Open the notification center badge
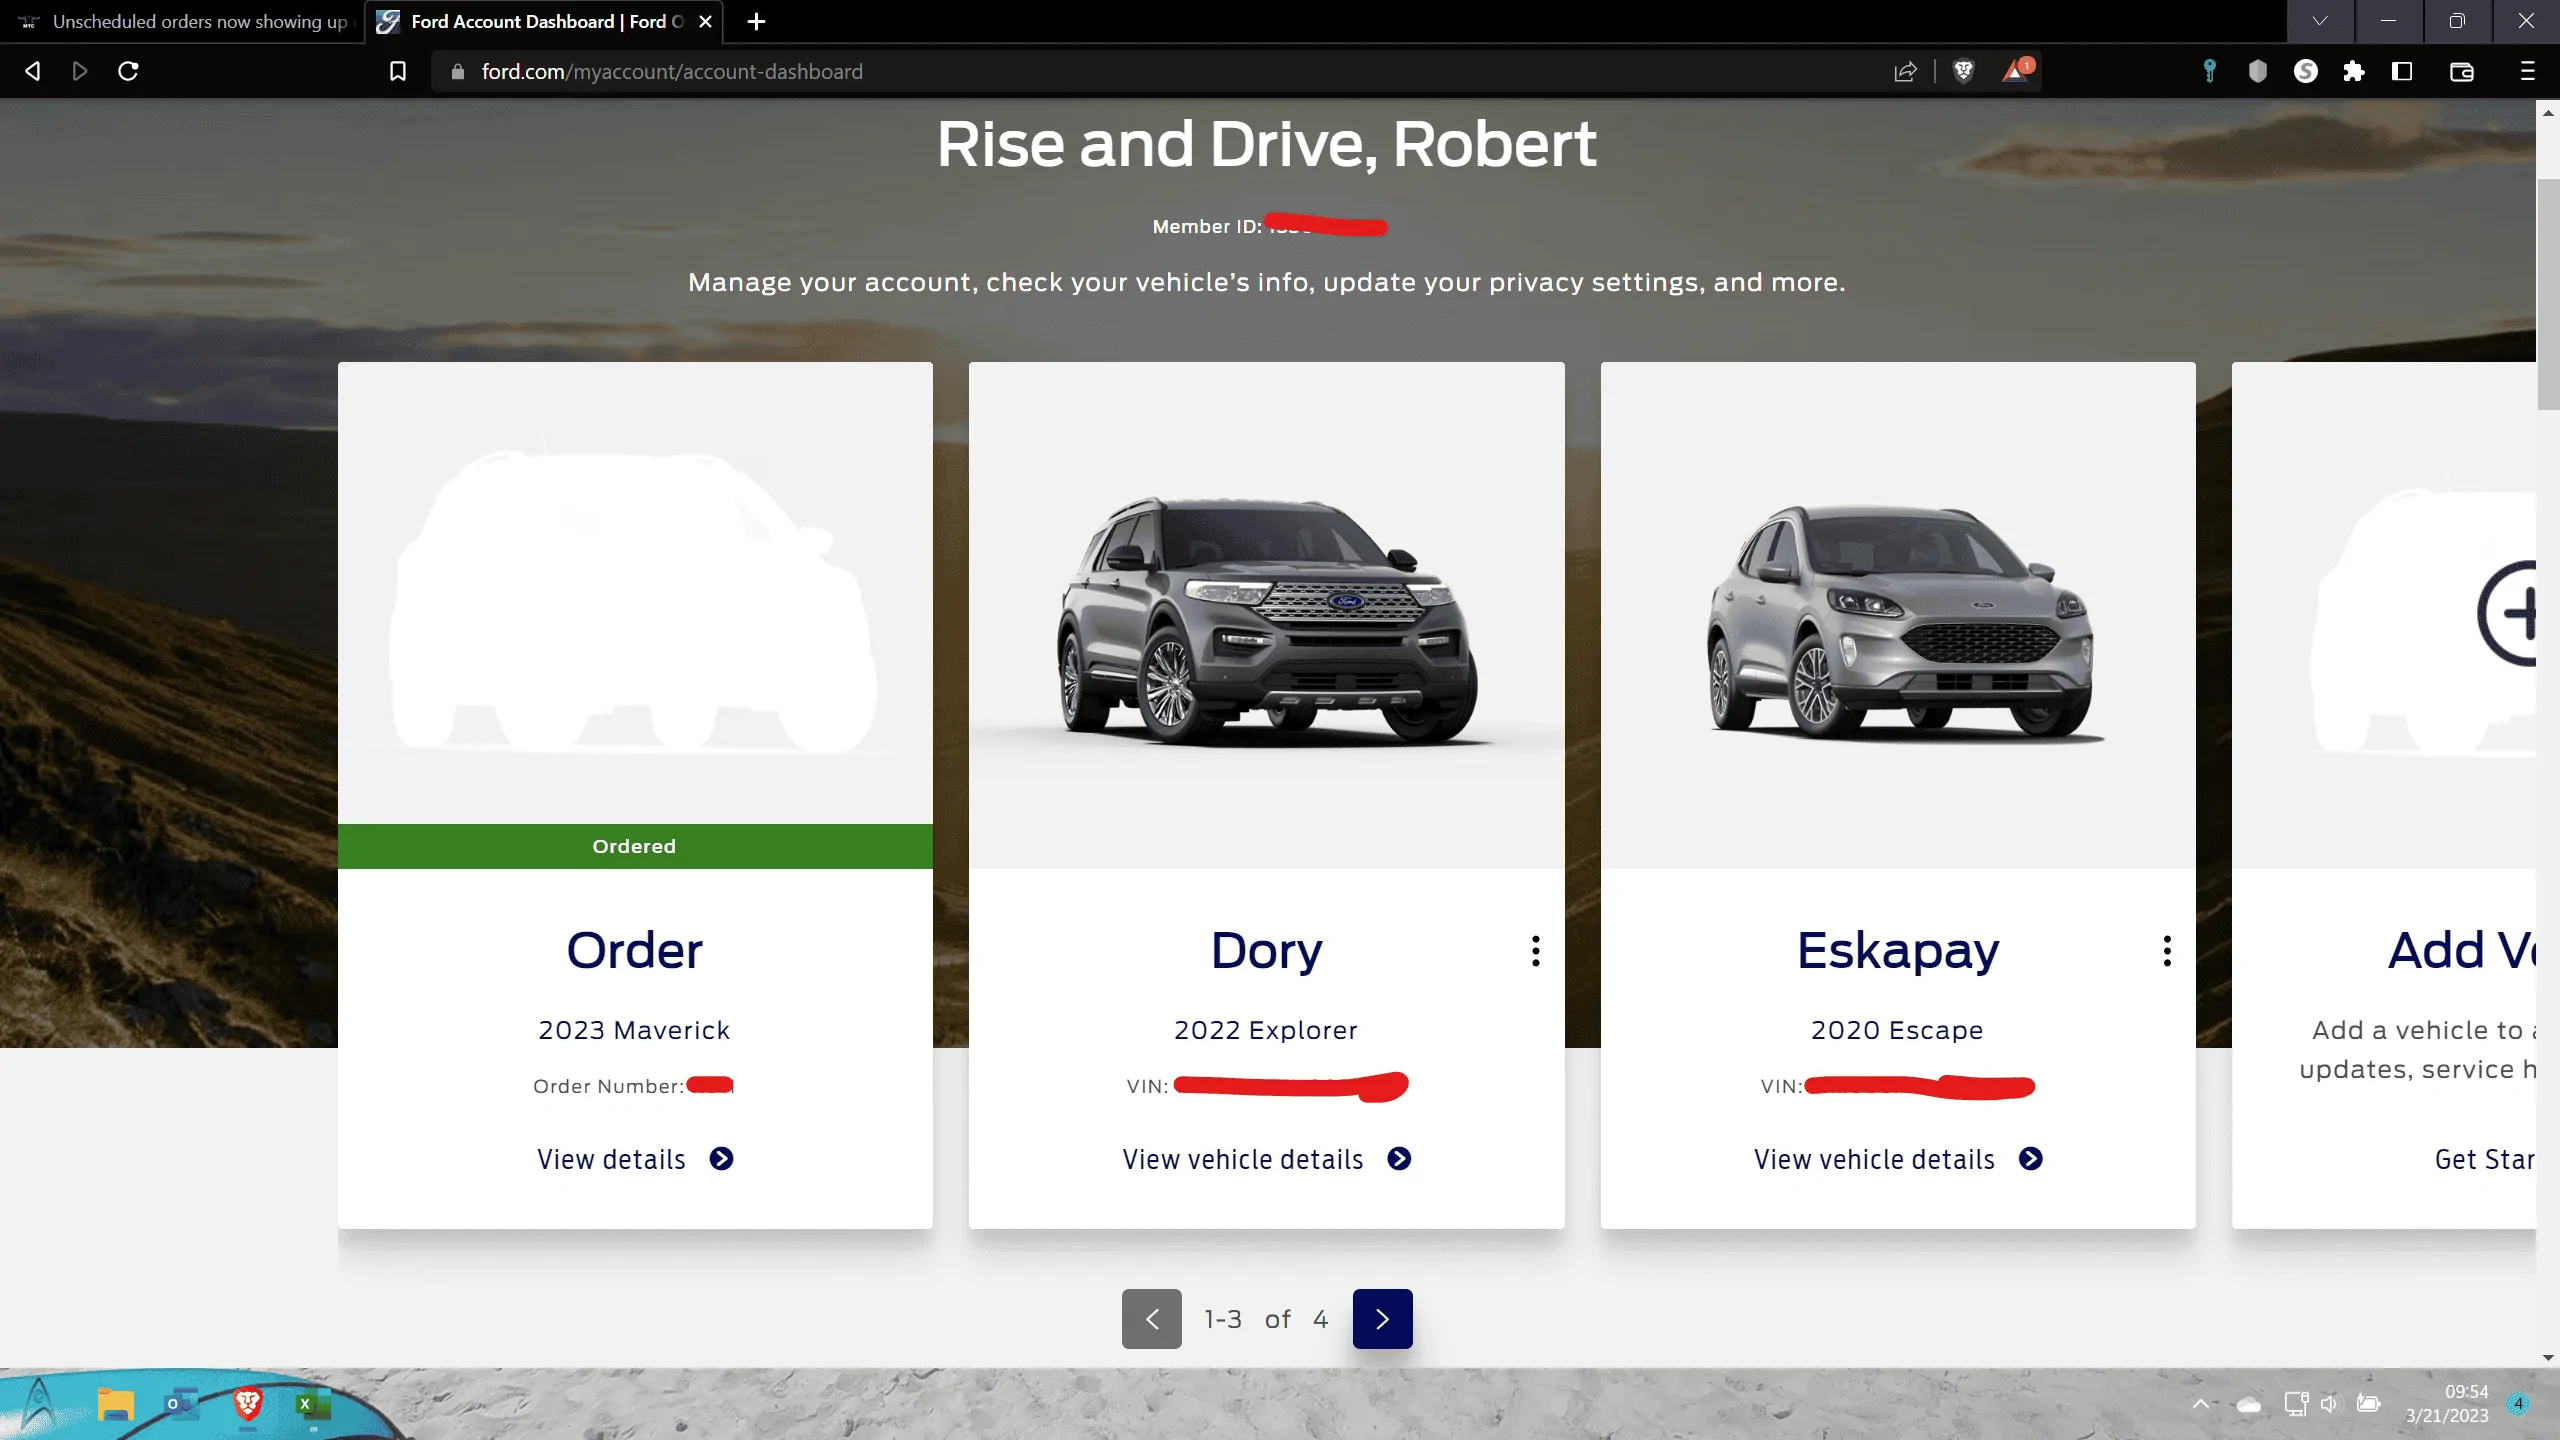 tap(2519, 1404)
